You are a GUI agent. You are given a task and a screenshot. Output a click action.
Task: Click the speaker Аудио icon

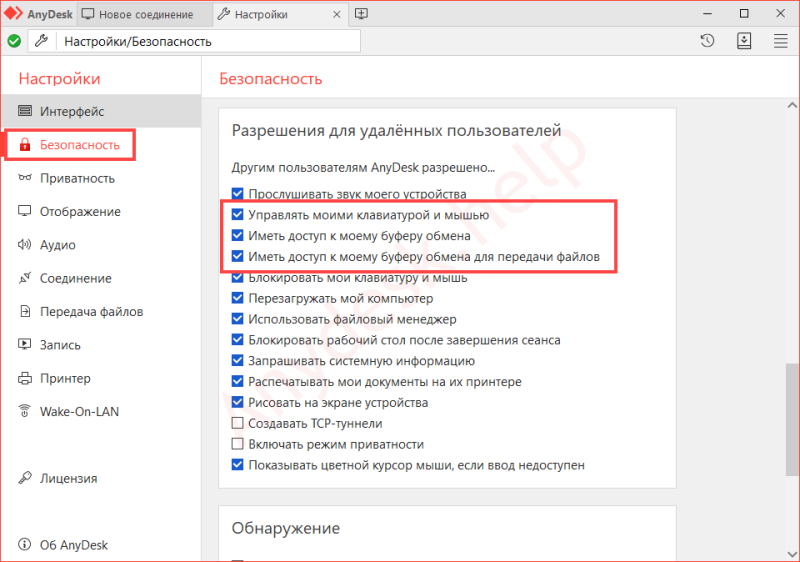[24, 245]
